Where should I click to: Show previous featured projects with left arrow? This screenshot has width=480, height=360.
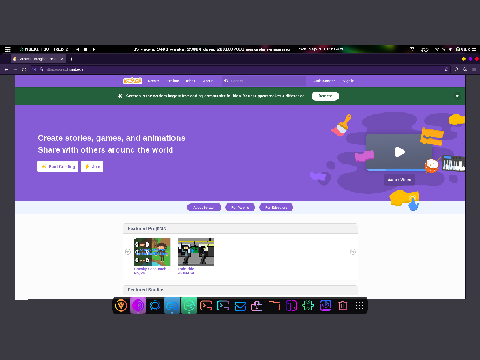coord(127,252)
